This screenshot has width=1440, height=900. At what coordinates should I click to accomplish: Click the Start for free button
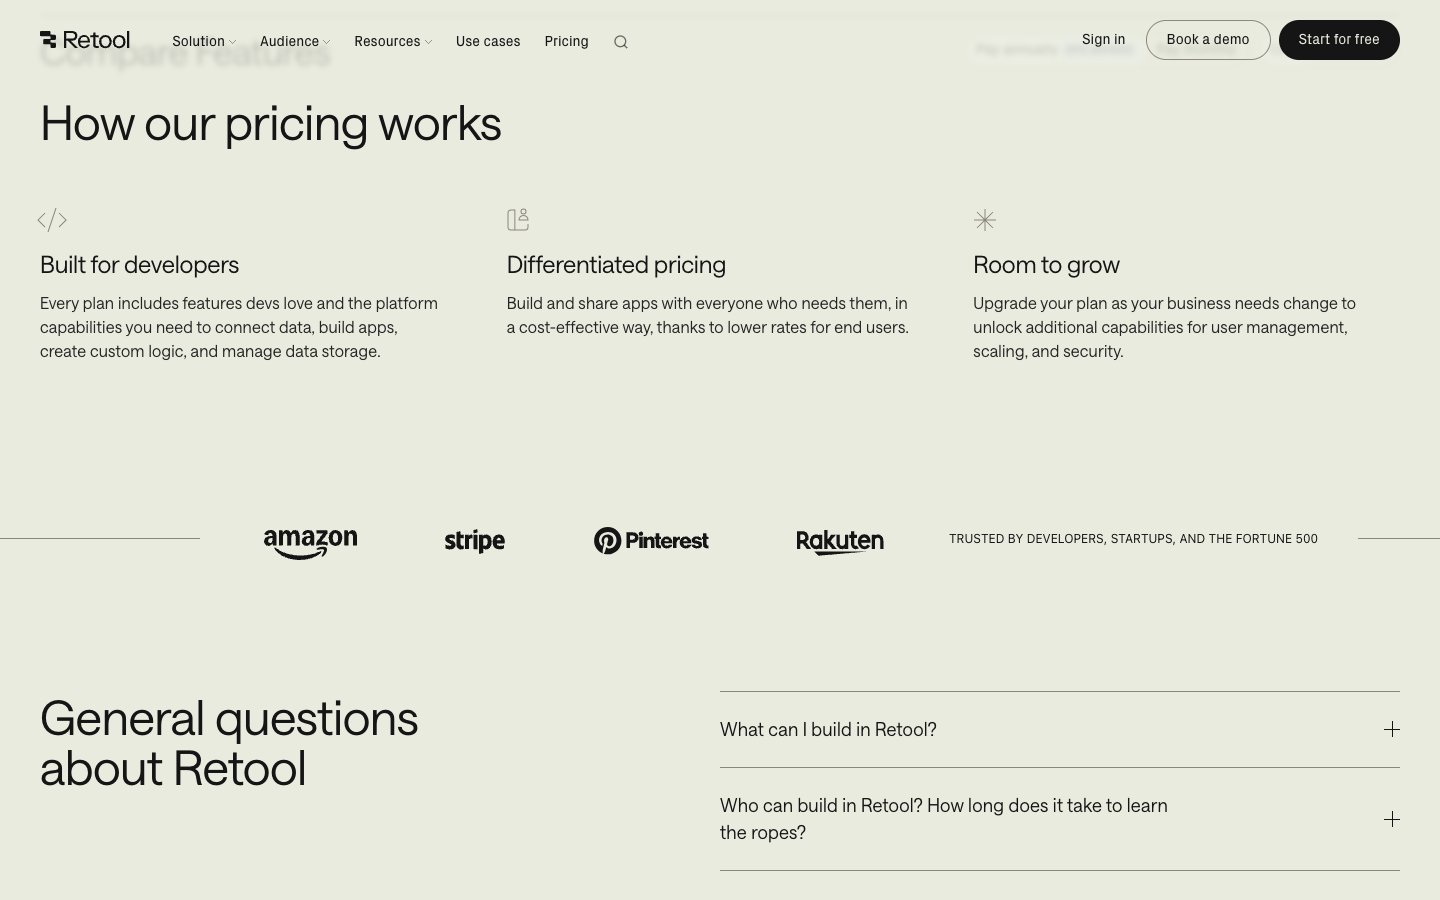click(x=1338, y=40)
